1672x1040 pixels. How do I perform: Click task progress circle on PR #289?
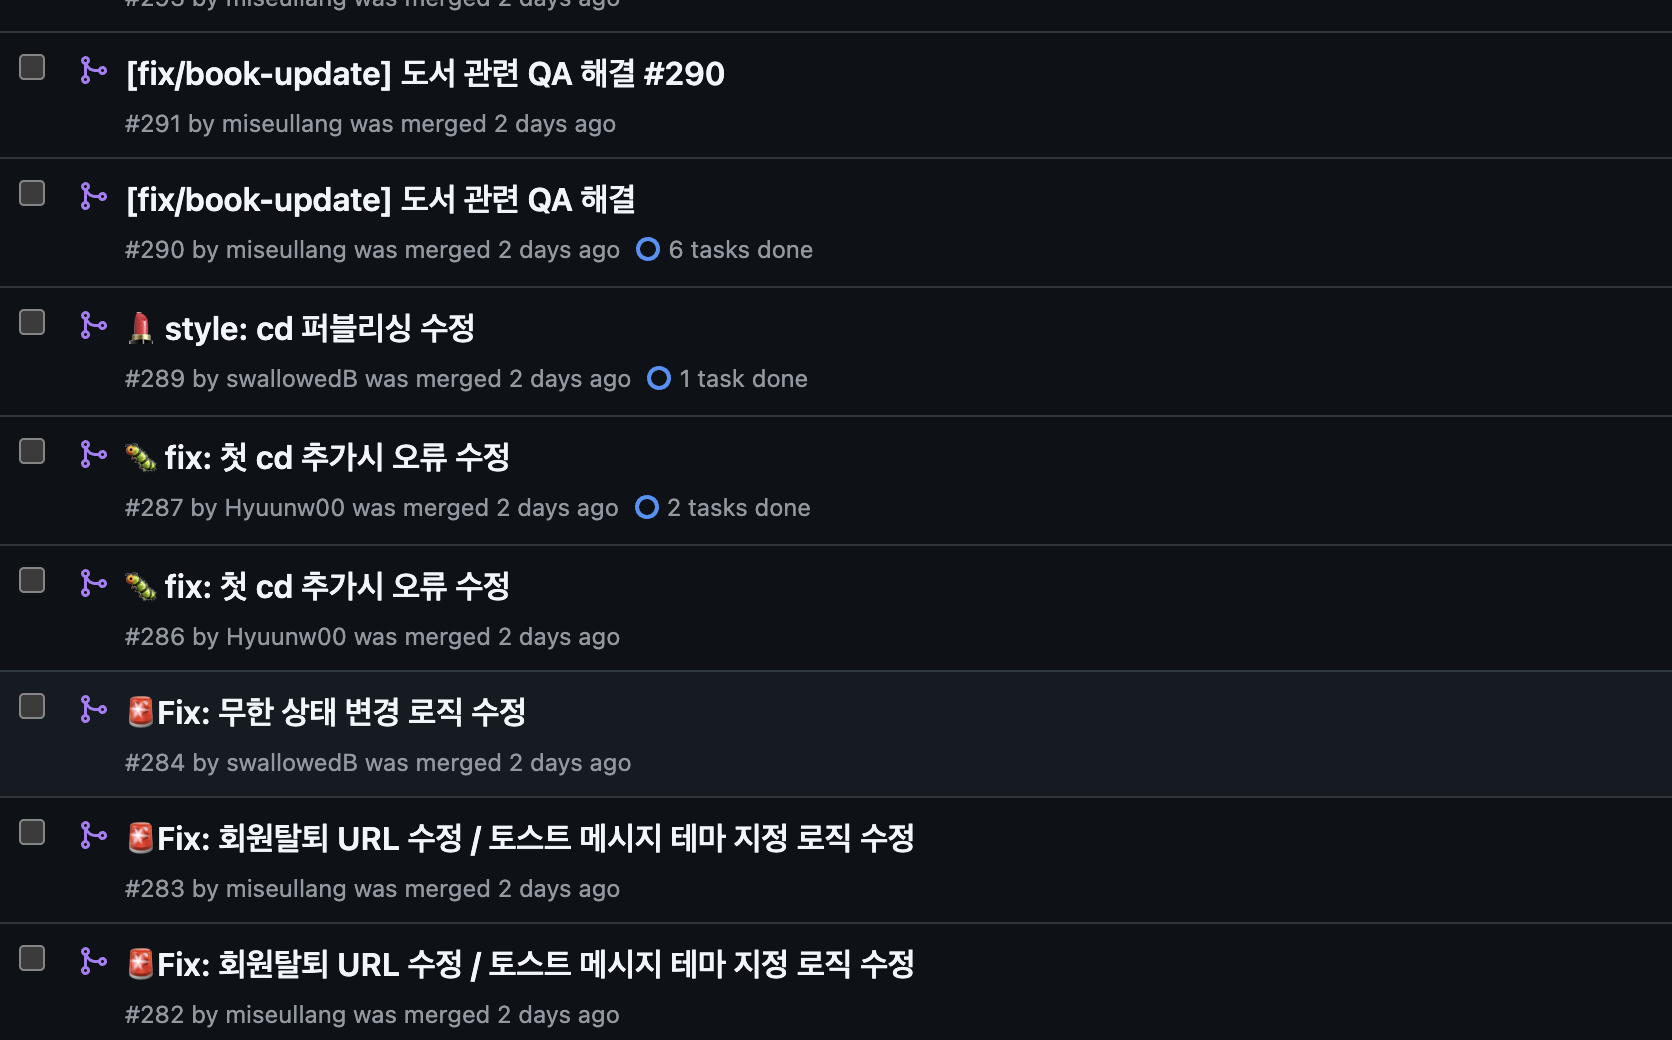pos(659,378)
